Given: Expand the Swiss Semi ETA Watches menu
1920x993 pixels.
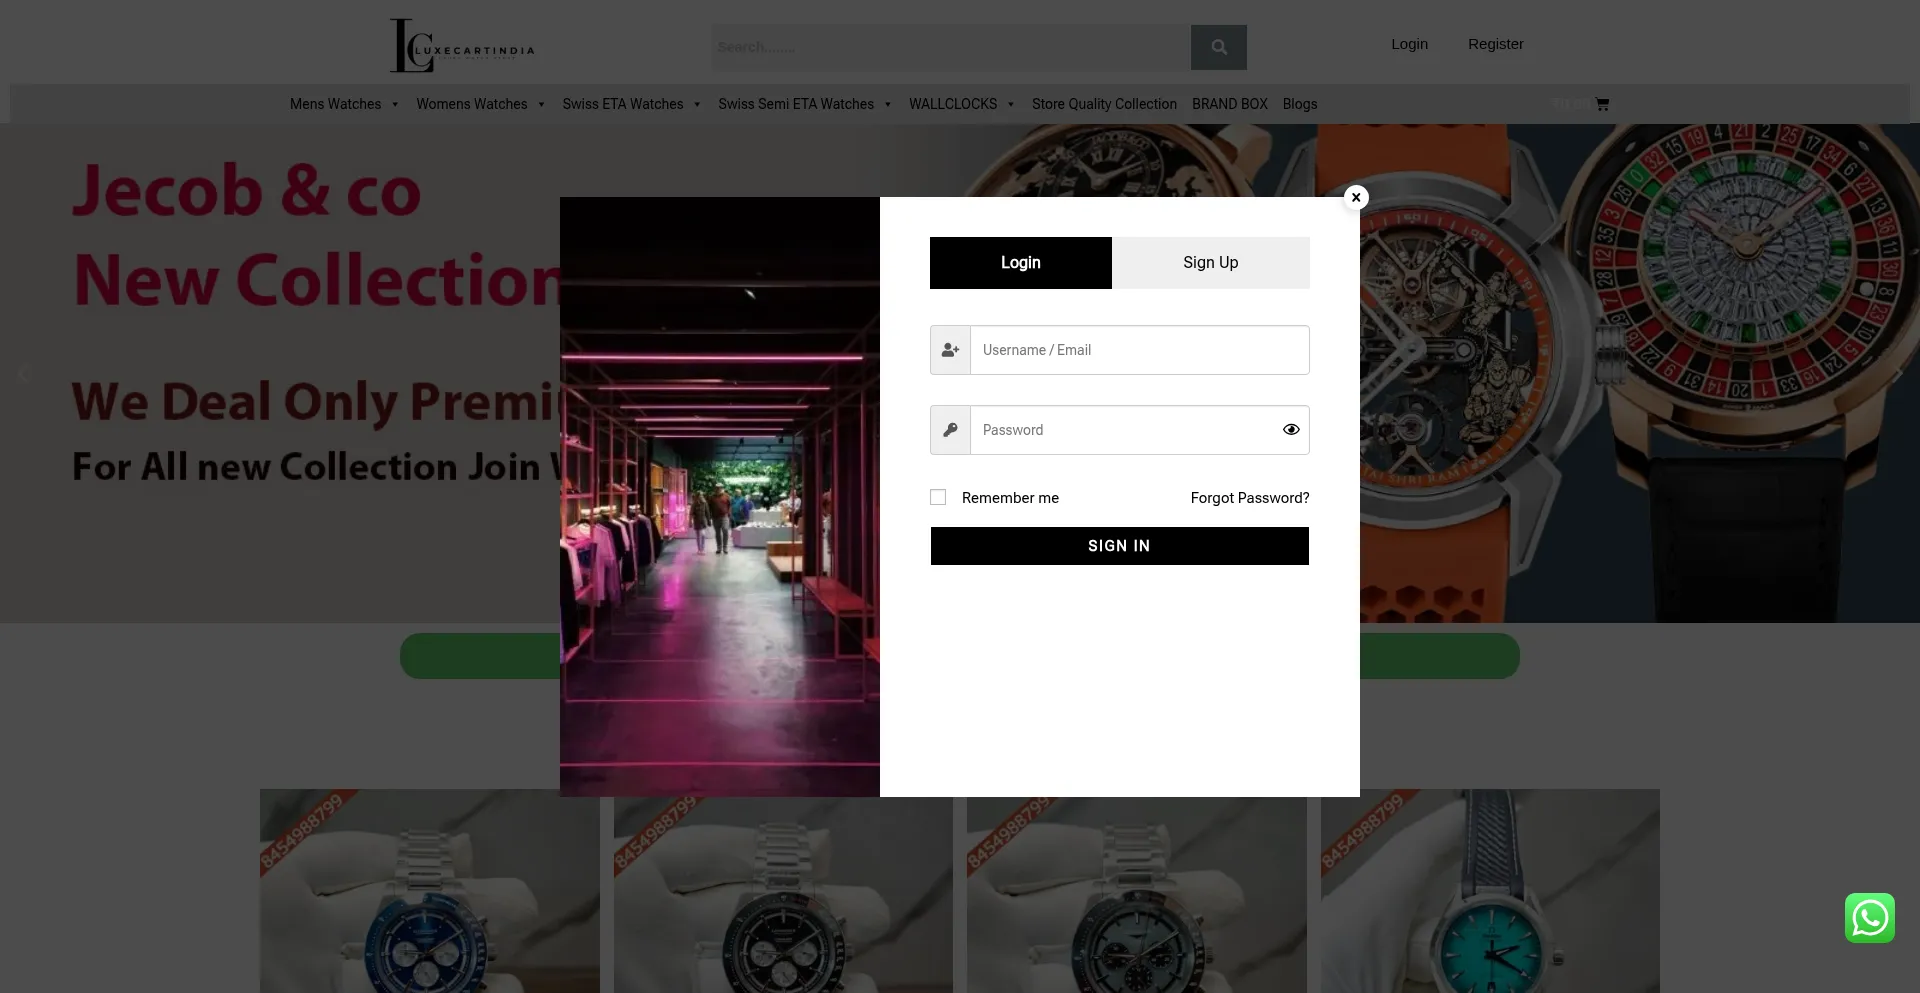Looking at the screenshot, I should (804, 104).
